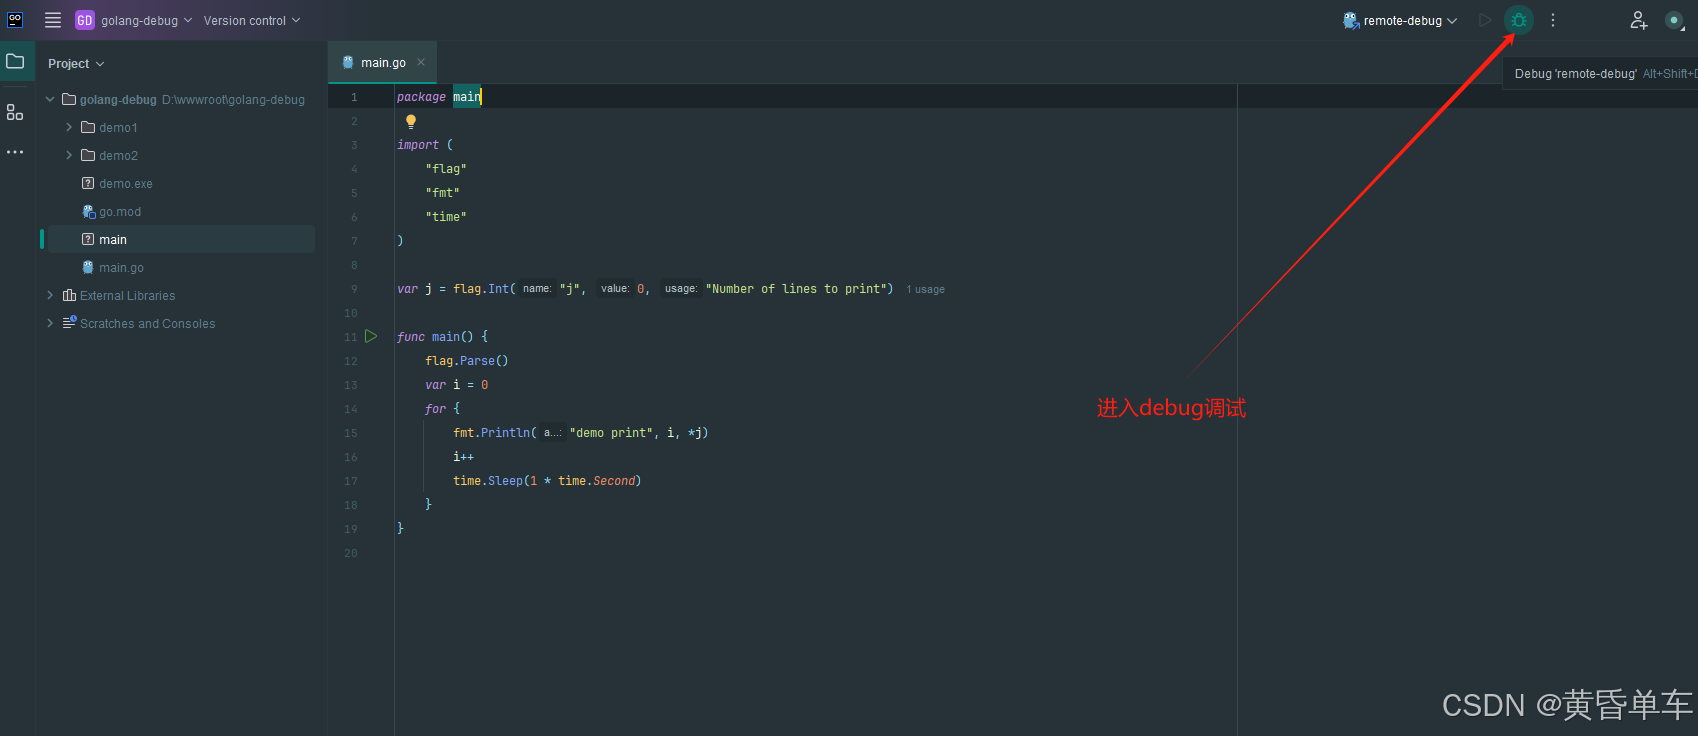
Task: Click the External Libraries icon
Action: (69, 295)
